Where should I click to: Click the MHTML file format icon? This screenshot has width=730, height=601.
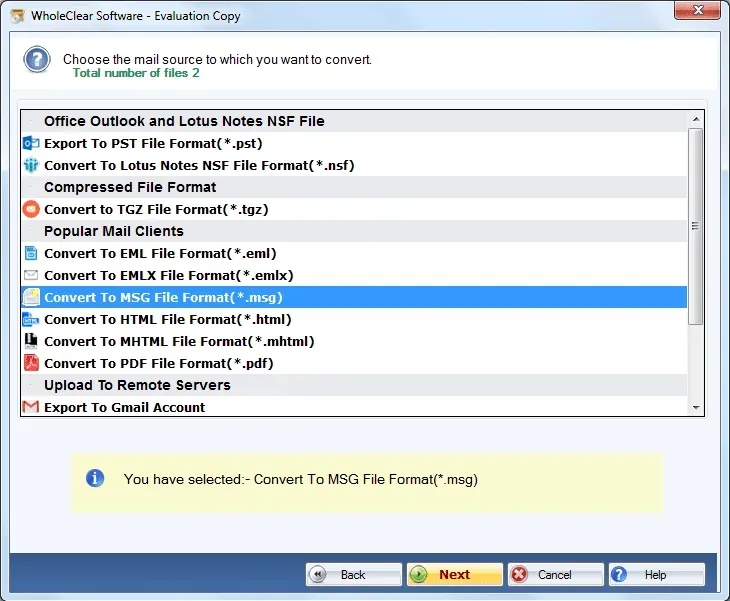31,341
